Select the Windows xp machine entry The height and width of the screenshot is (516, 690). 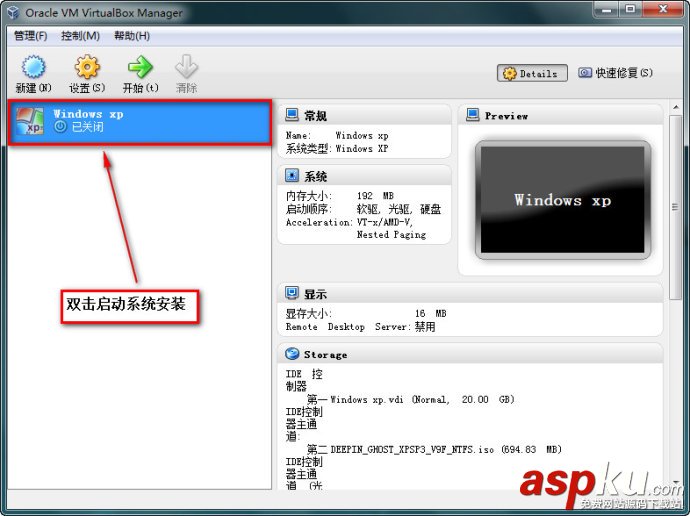[x=139, y=122]
